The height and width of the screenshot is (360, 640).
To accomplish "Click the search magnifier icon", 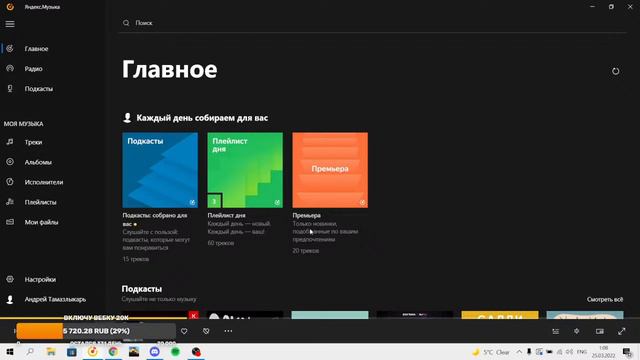I will (126, 23).
